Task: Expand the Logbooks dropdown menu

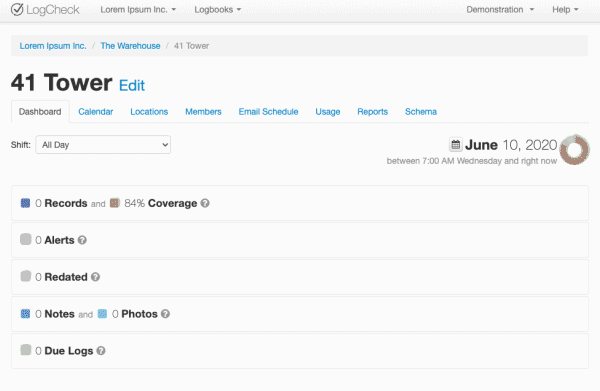Action: tap(218, 10)
